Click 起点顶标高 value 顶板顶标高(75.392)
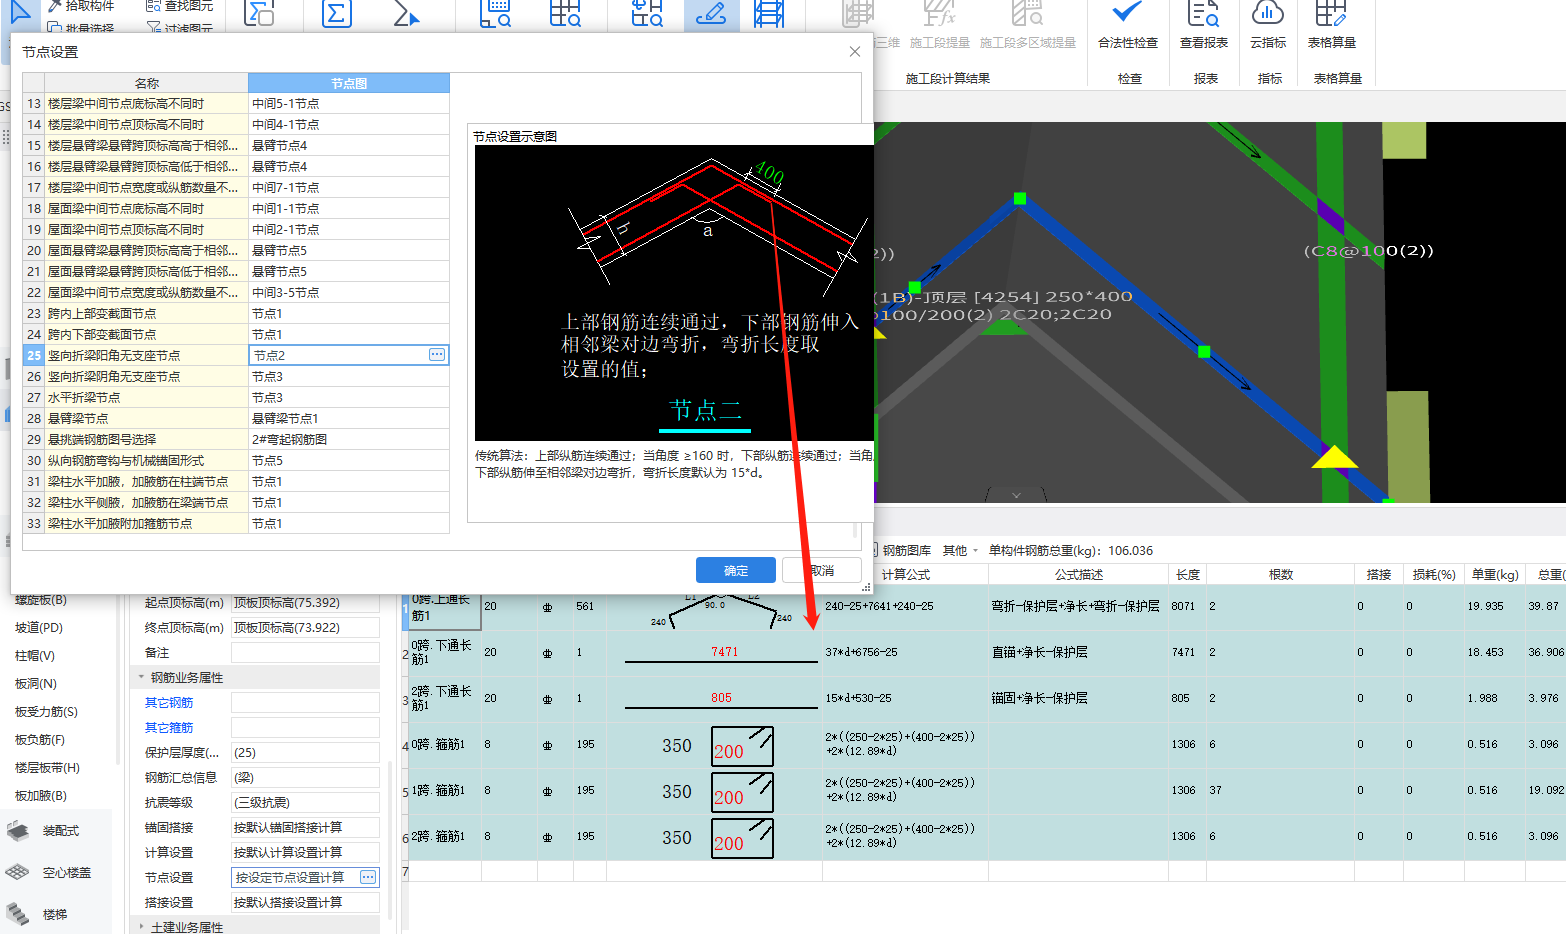This screenshot has width=1566, height=934. pyautogui.click(x=305, y=602)
